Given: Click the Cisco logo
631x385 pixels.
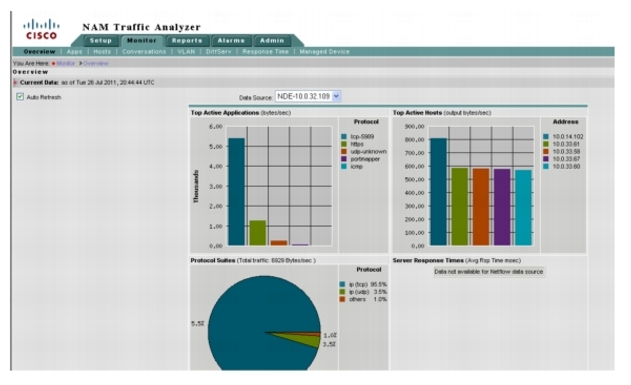Looking at the screenshot, I should click(x=41, y=29).
